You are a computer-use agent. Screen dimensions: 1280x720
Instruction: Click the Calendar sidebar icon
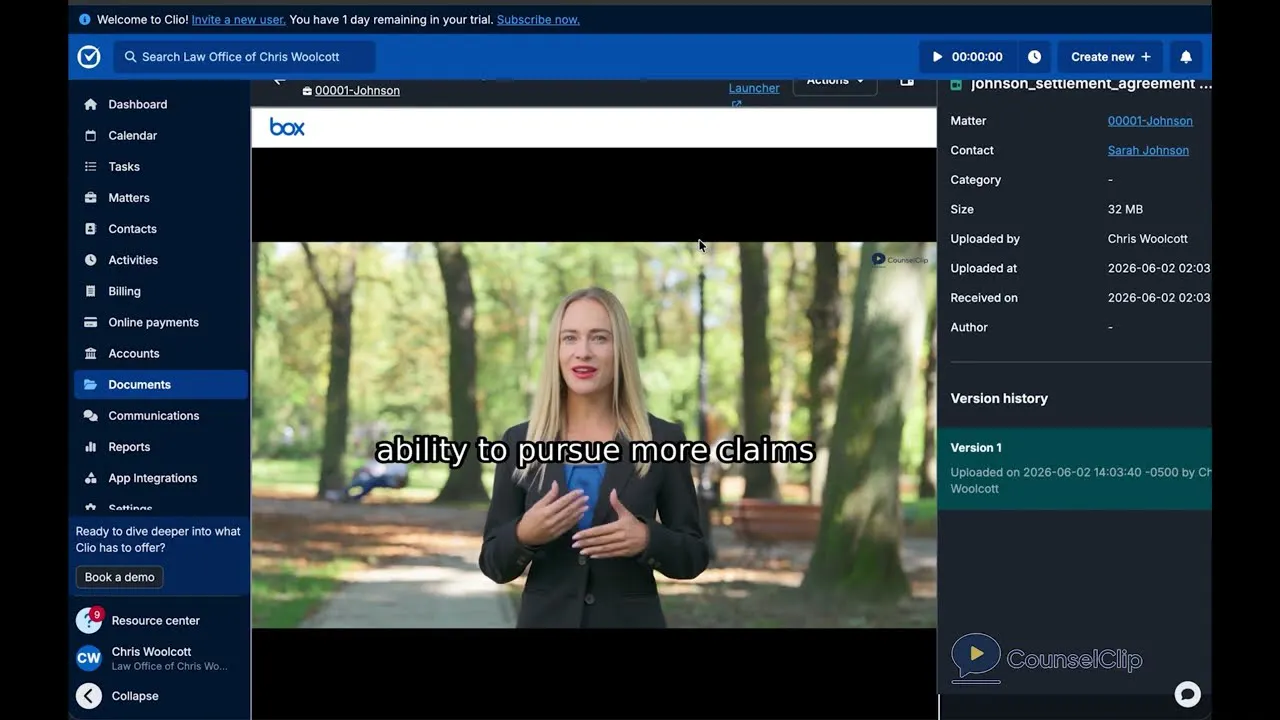[x=91, y=135]
